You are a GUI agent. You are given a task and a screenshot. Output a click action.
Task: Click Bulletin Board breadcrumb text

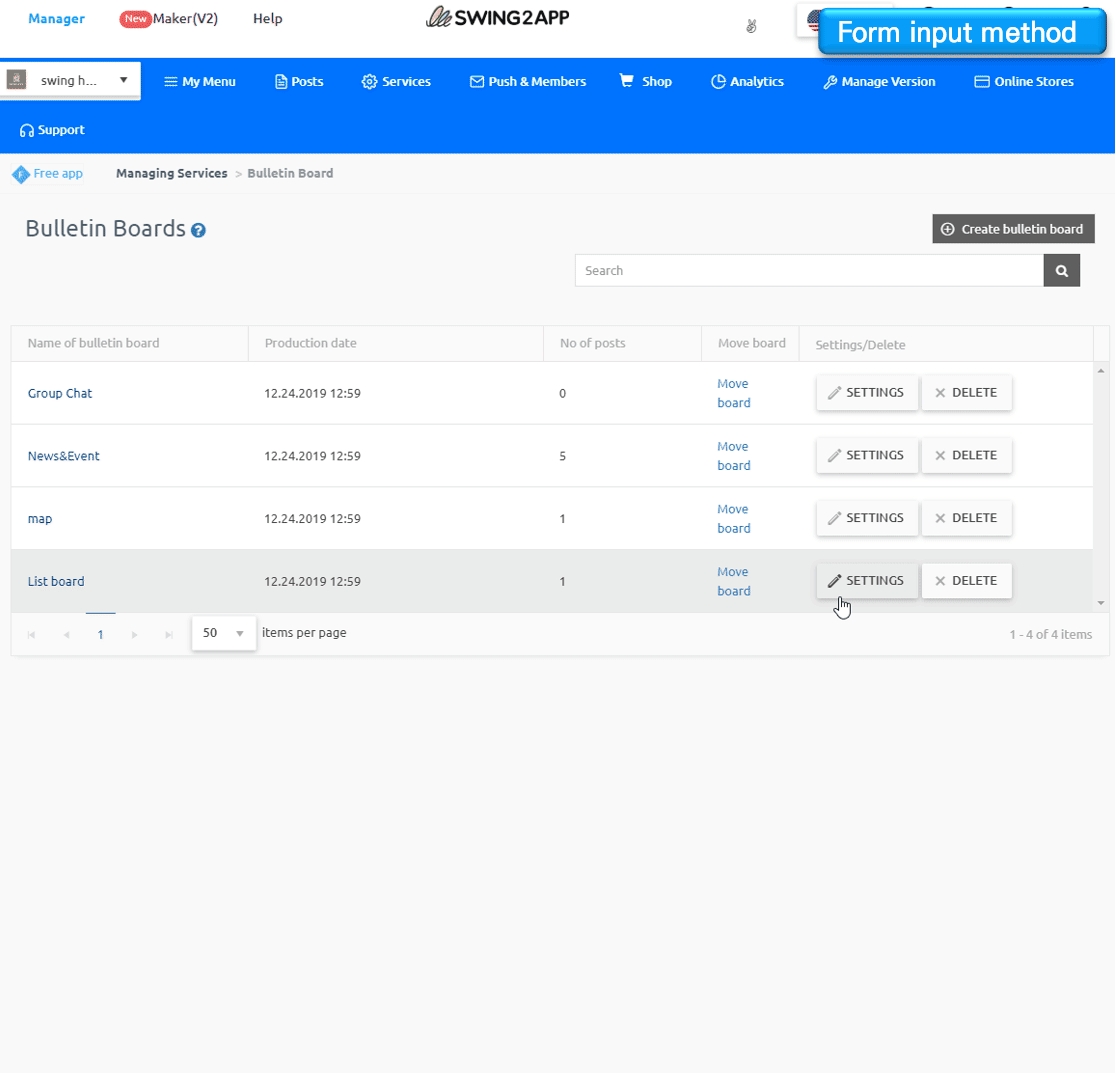(290, 174)
